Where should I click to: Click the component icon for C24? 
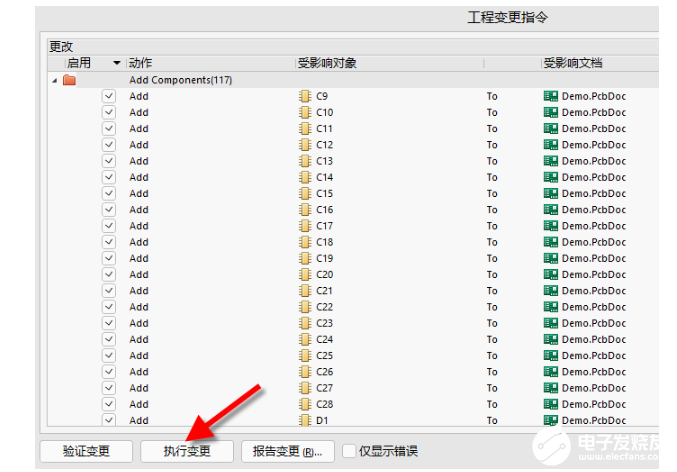click(x=305, y=339)
